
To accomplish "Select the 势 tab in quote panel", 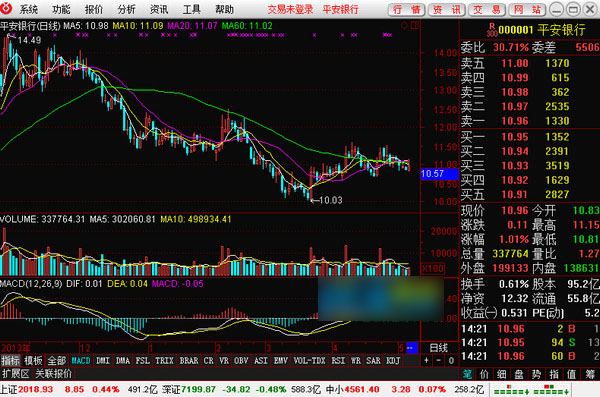I will pyautogui.click(x=537, y=374).
